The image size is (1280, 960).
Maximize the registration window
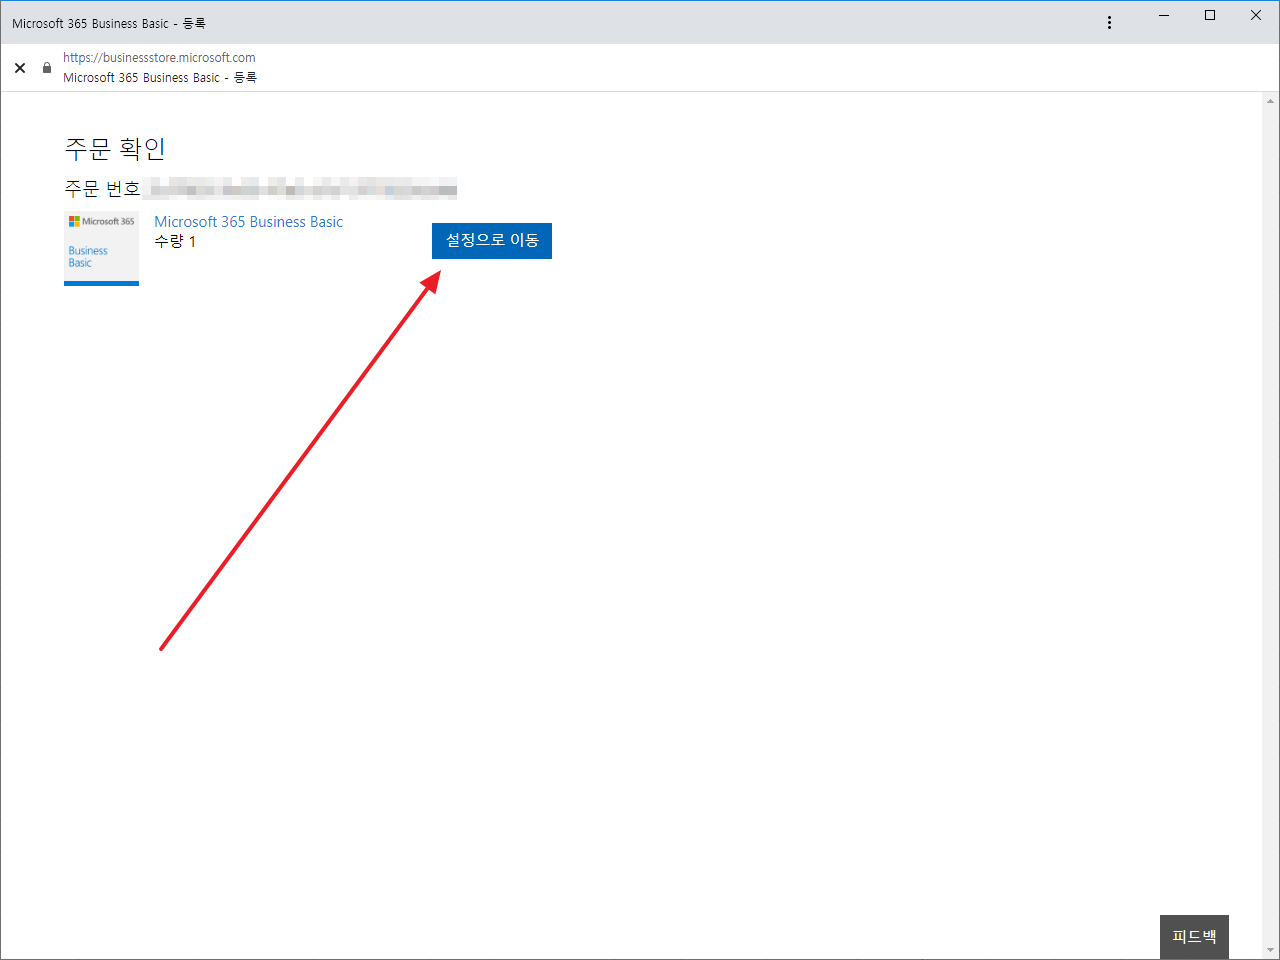pos(1210,16)
